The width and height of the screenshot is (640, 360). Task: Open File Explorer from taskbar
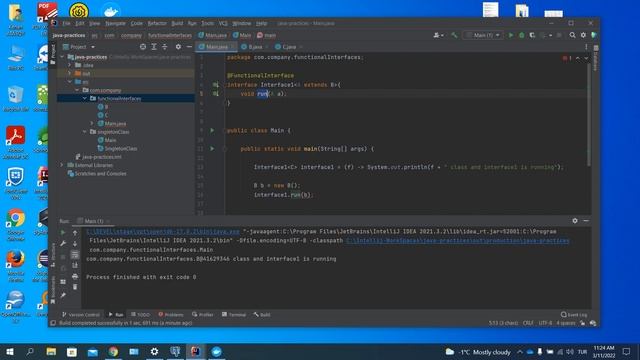click(51, 352)
